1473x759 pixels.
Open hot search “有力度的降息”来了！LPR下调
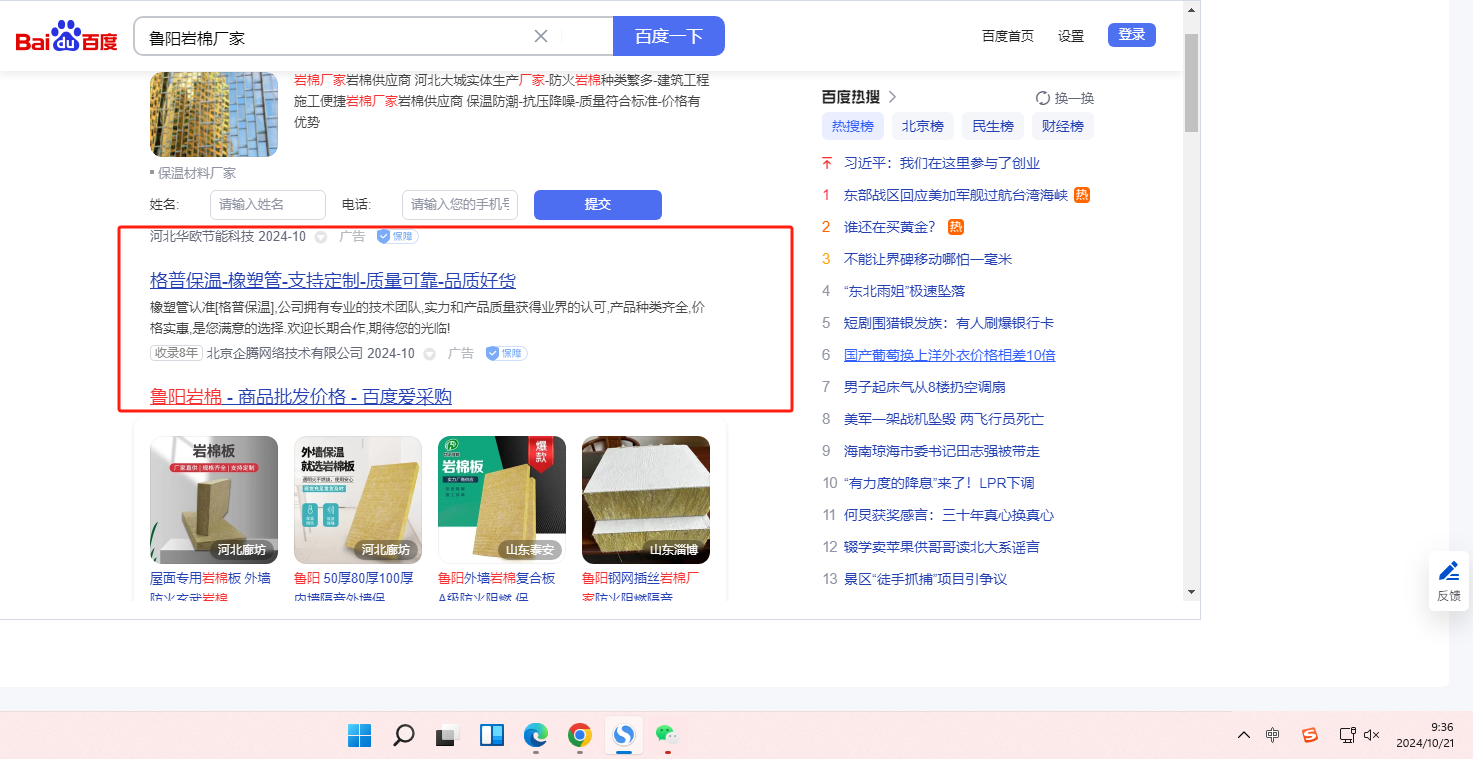pos(939,483)
